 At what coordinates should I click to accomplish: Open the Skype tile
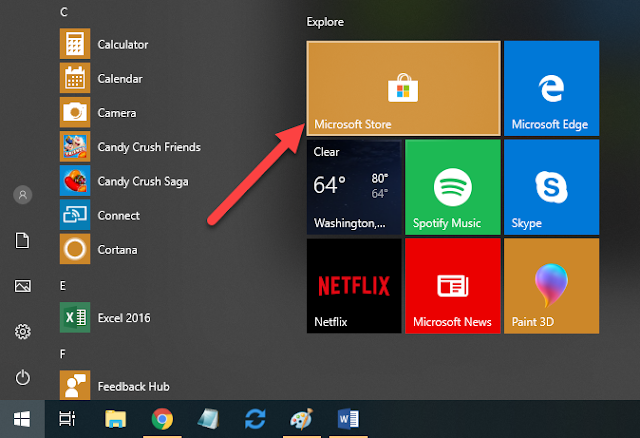pyautogui.click(x=551, y=187)
